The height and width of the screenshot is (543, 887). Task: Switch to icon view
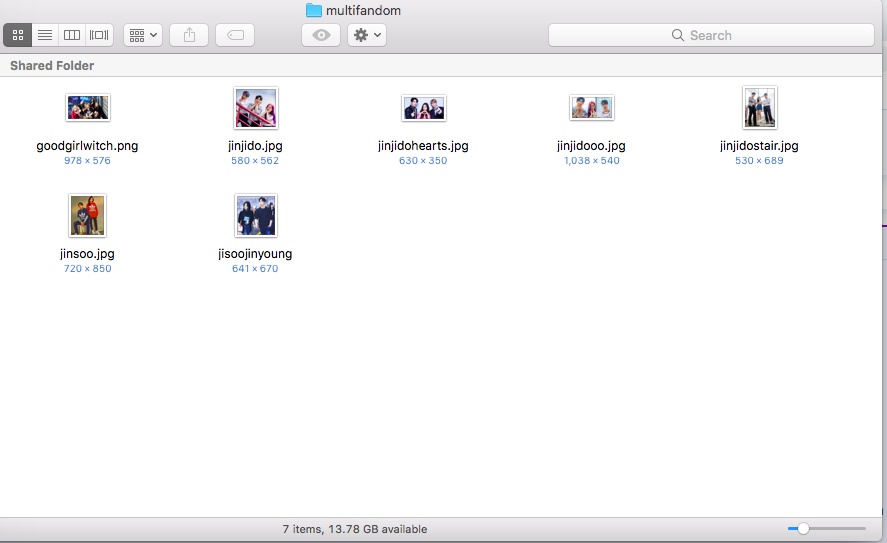click(x=18, y=35)
